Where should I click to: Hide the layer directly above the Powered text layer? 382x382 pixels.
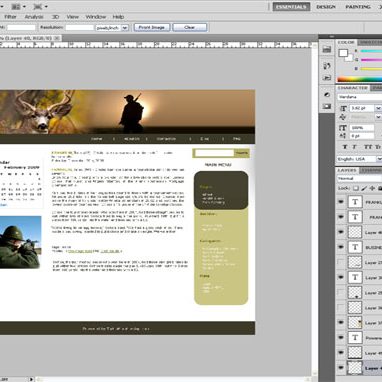click(x=341, y=322)
